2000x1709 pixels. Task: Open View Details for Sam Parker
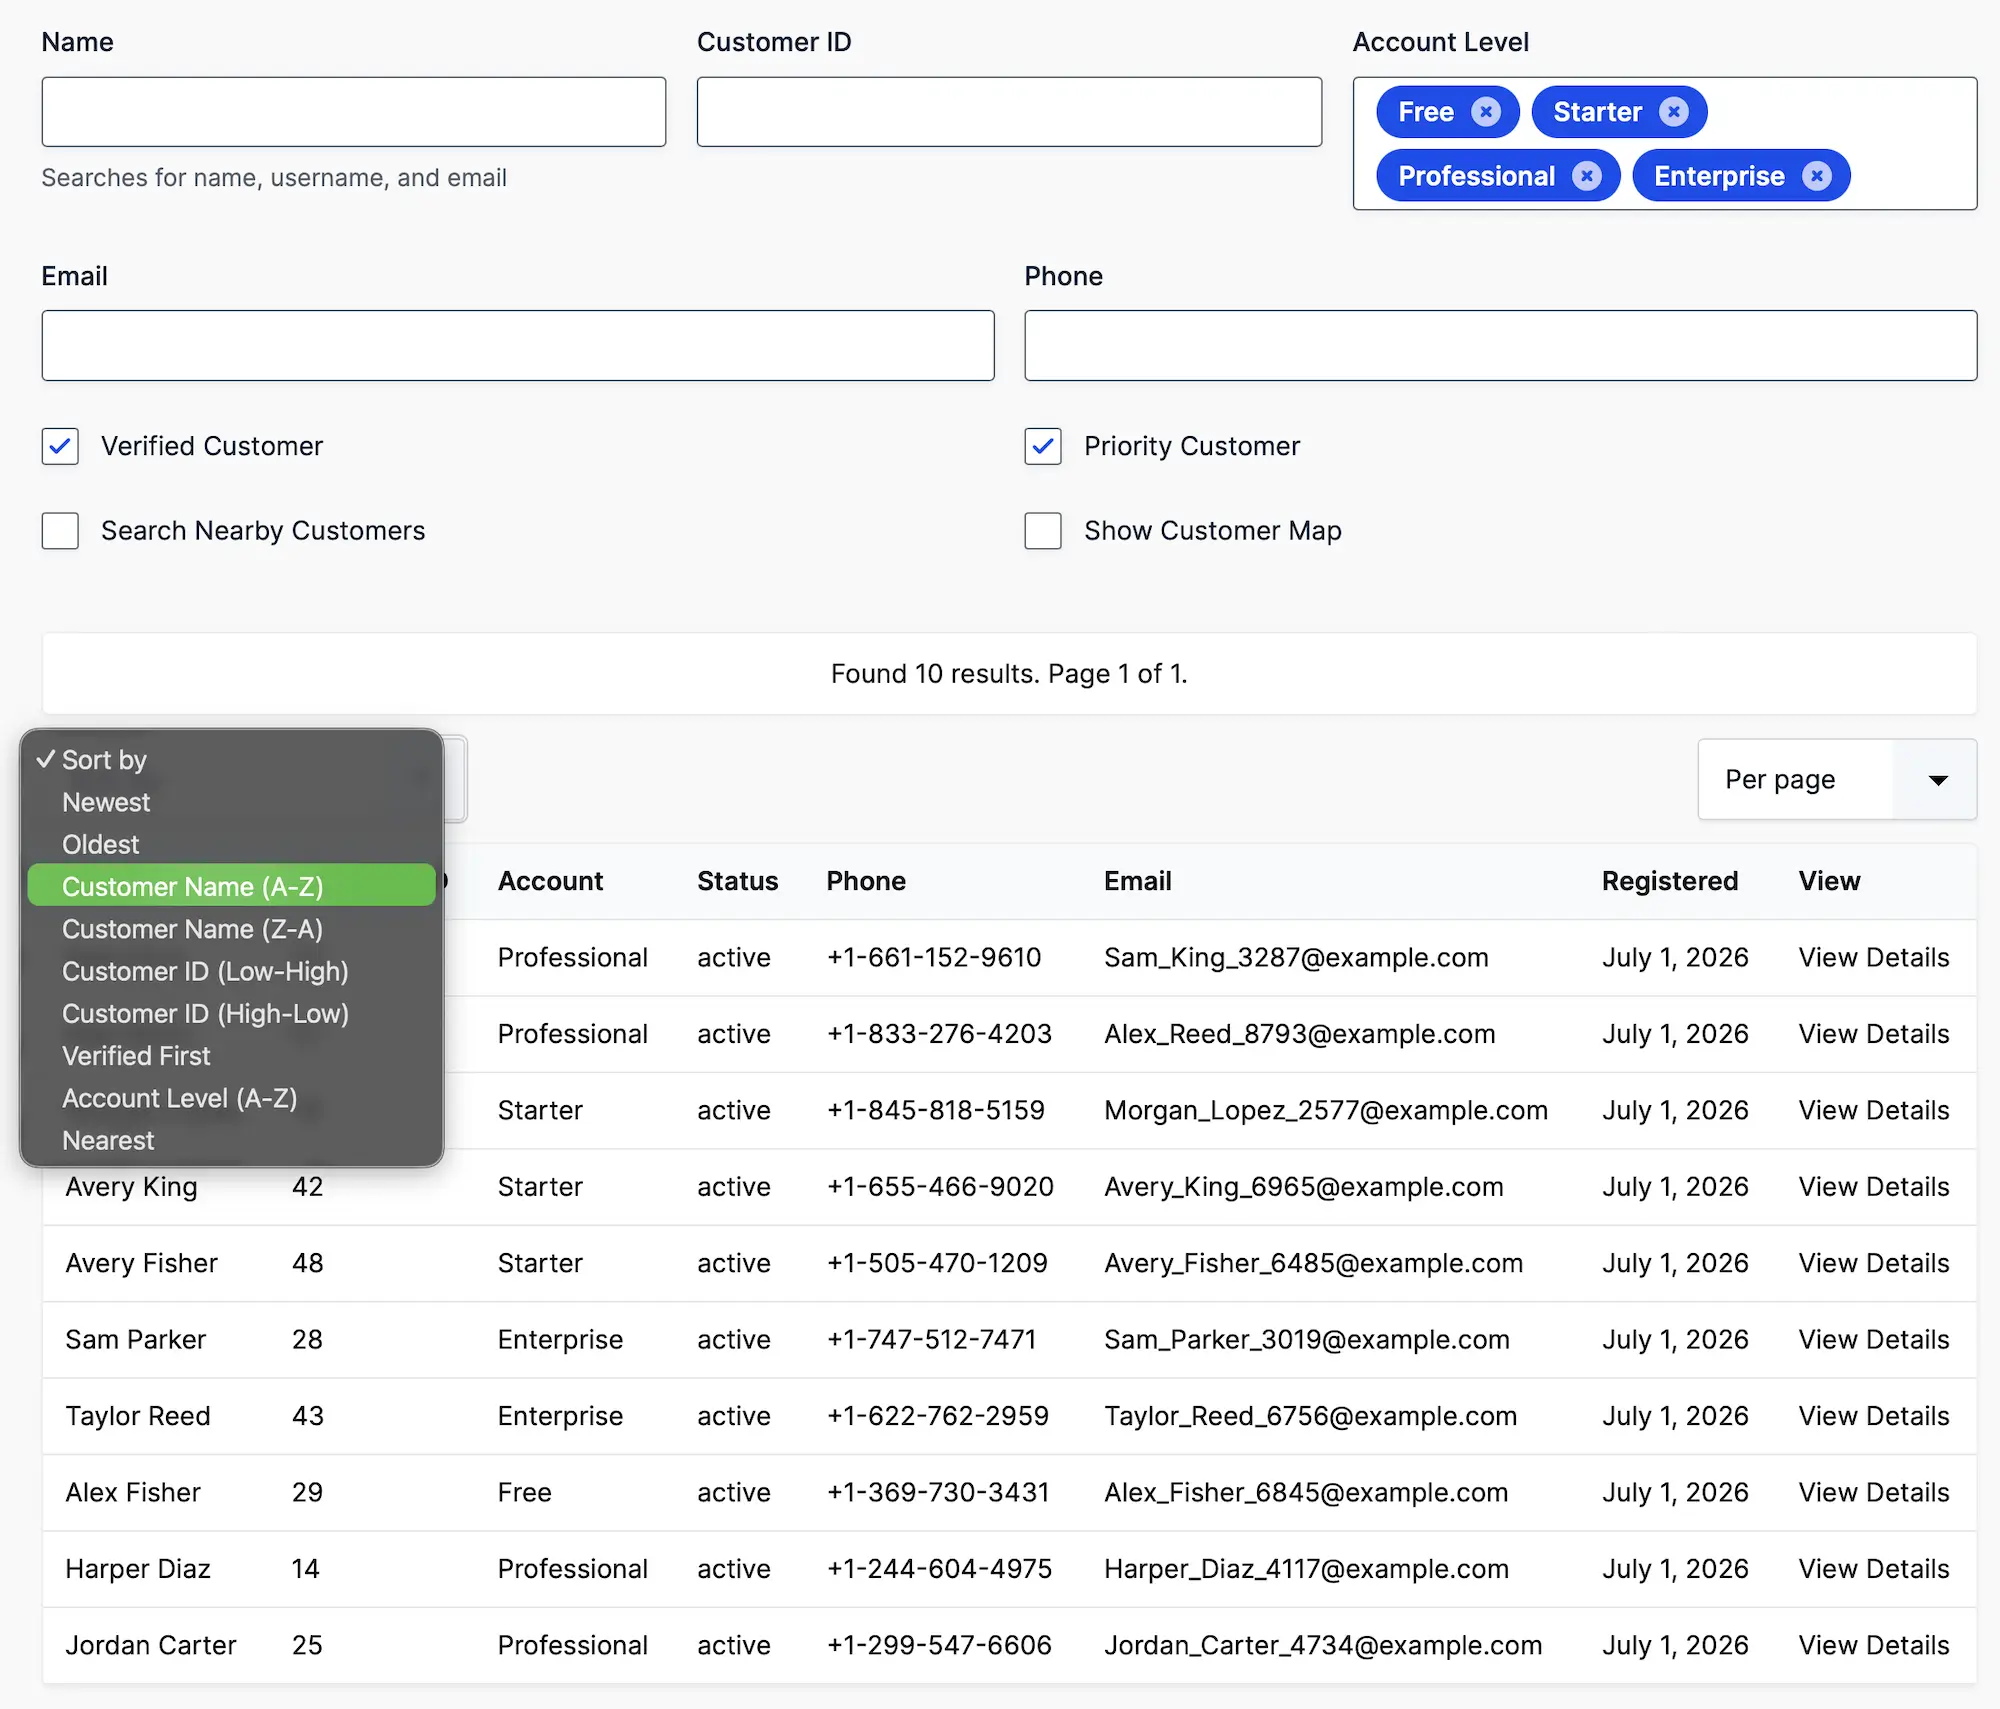1874,1340
